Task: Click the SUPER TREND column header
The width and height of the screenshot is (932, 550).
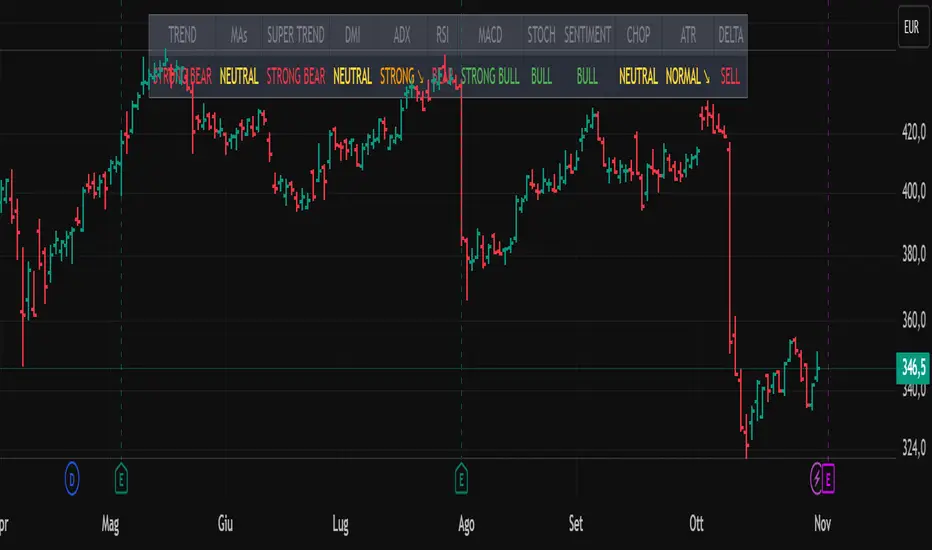Action: tap(295, 35)
